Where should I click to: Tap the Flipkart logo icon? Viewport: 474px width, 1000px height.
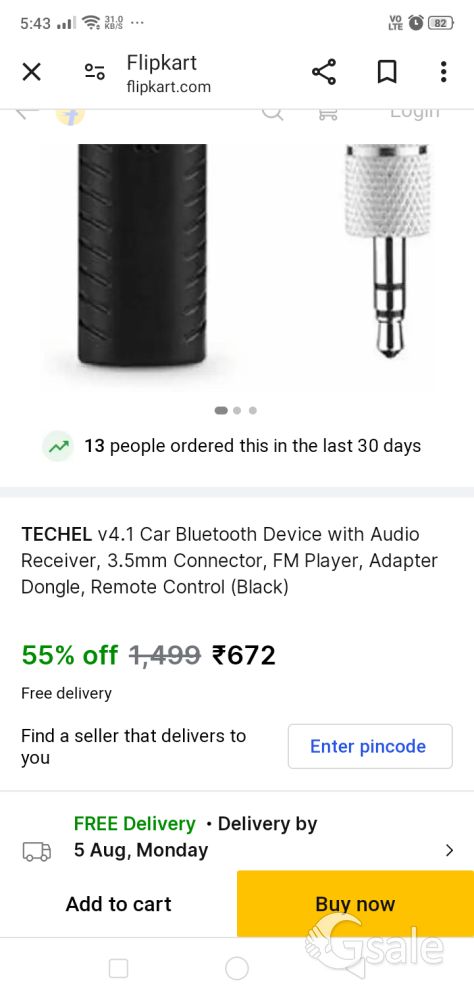tap(70, 115)
